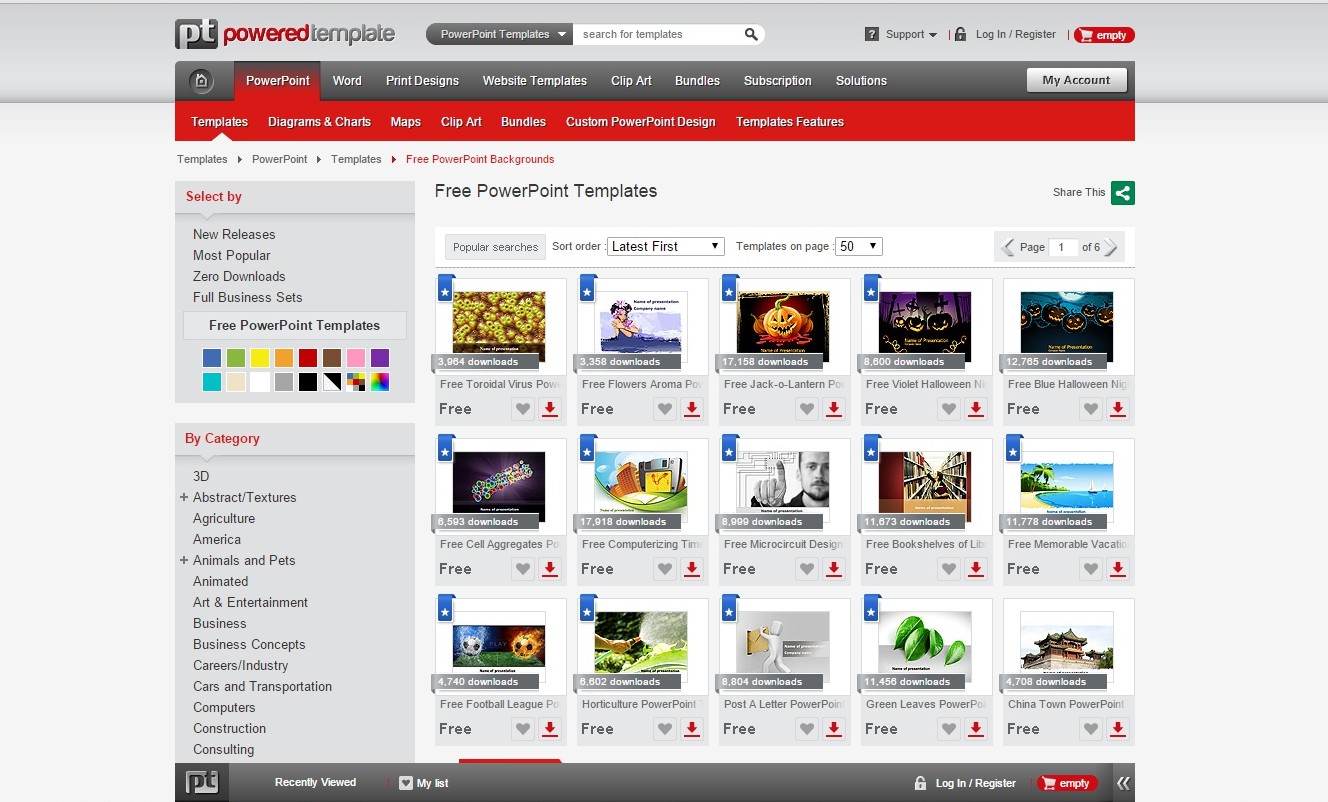This screenshot has height=802, width=1328.
Task: Click the search magnifier icon
Action: [x=751, y=34]
